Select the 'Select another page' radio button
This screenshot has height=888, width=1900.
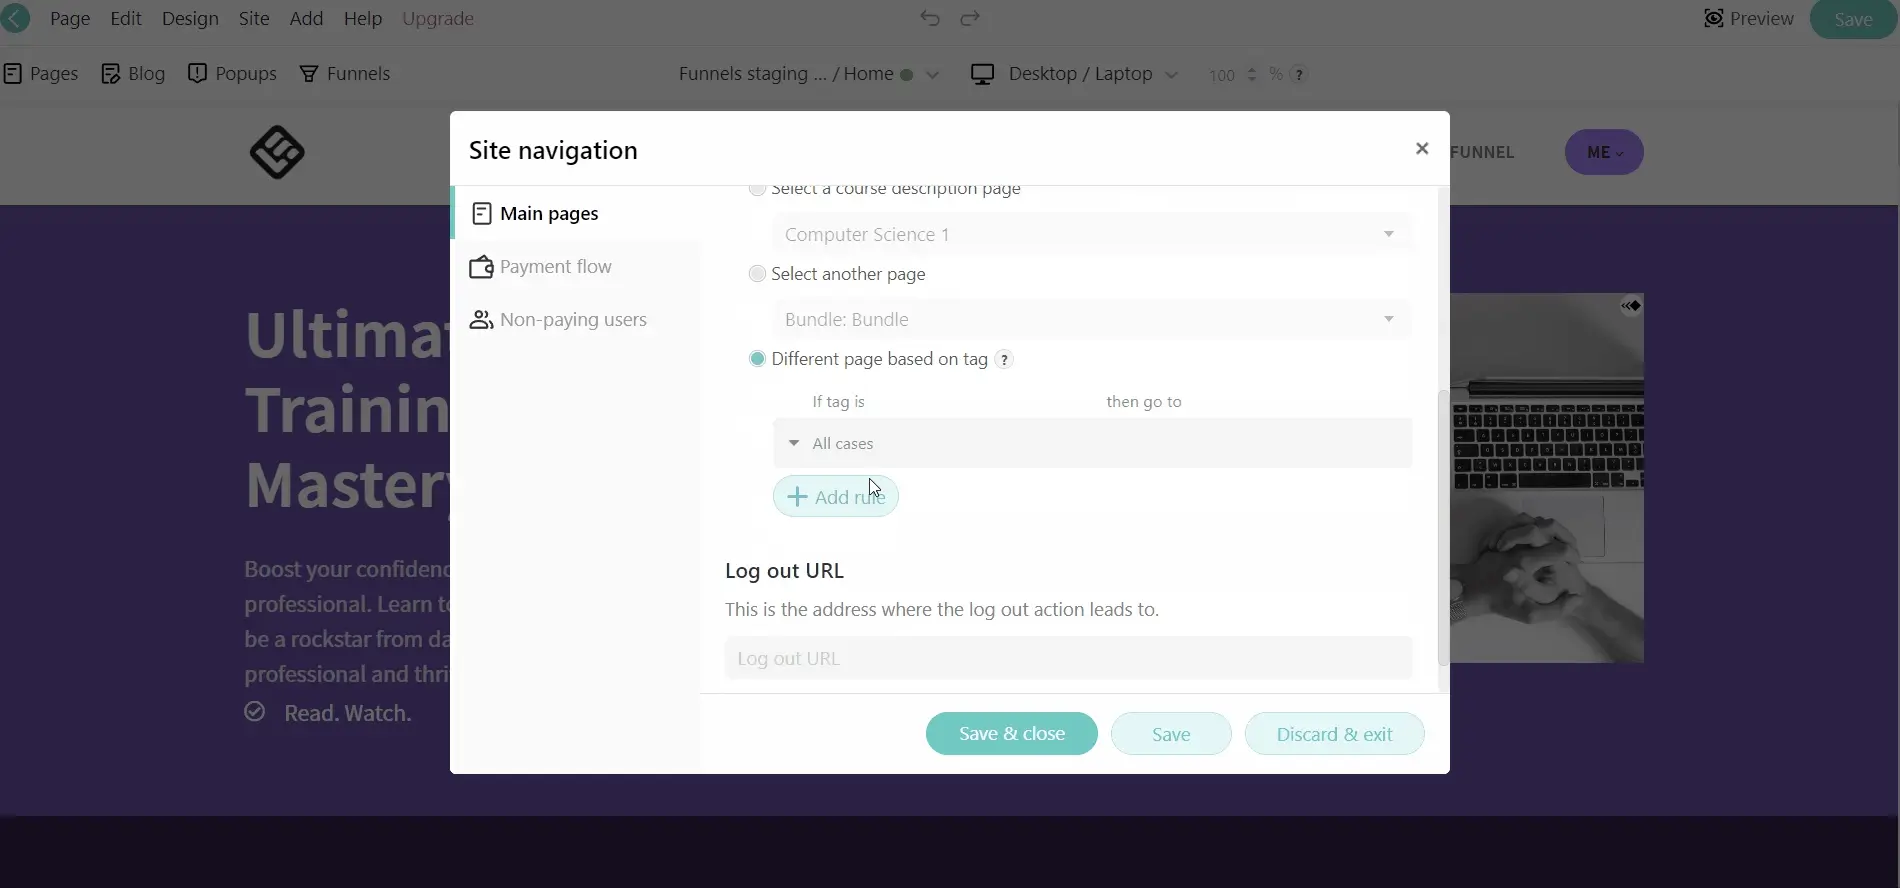pyautogui.click(x=757, y=274)
